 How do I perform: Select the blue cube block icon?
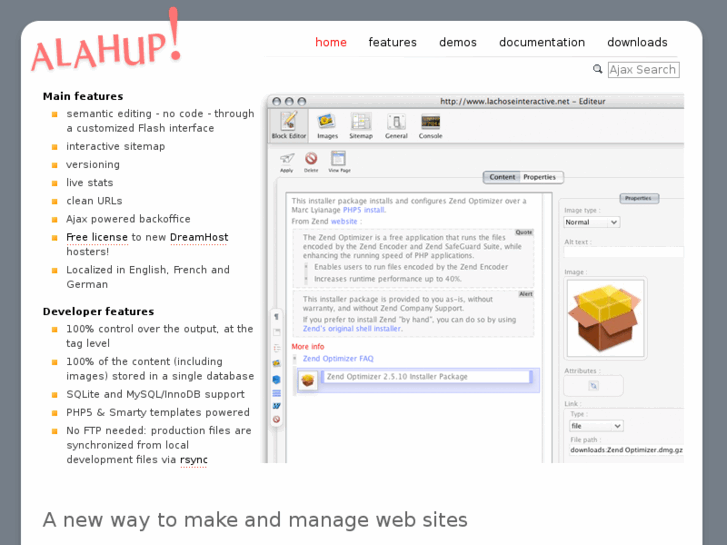[x=276, y=379]
